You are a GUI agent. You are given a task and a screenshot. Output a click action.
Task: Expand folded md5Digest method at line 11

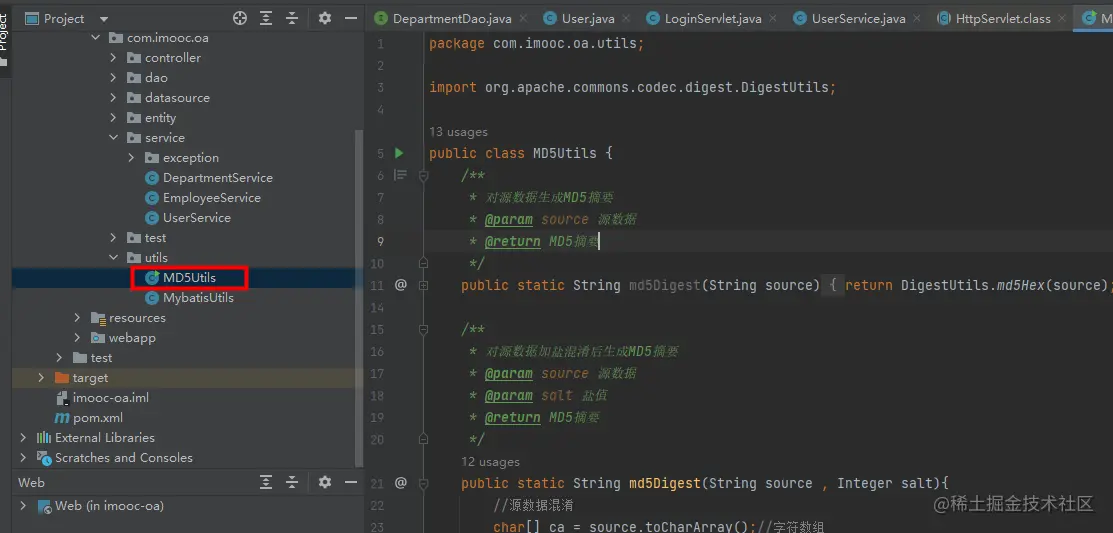click(423, 285)
